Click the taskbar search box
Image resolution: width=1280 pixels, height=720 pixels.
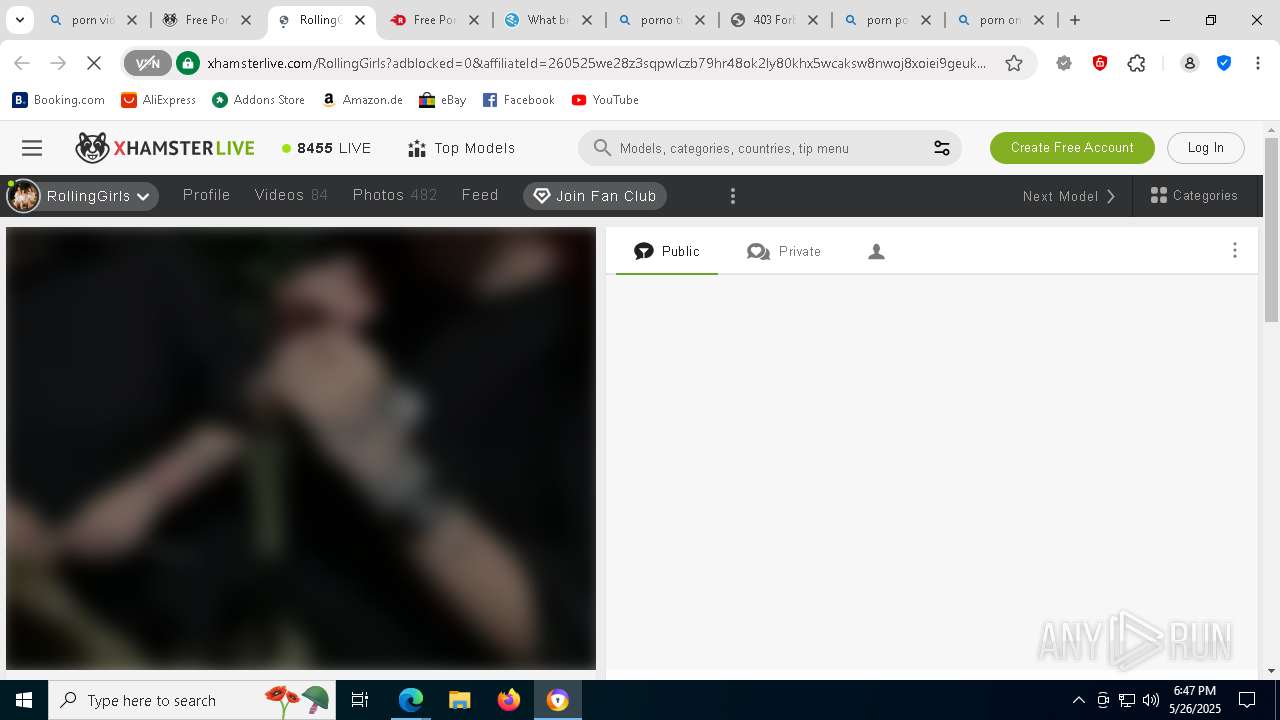pyautogui.click(x=192, y=700)
